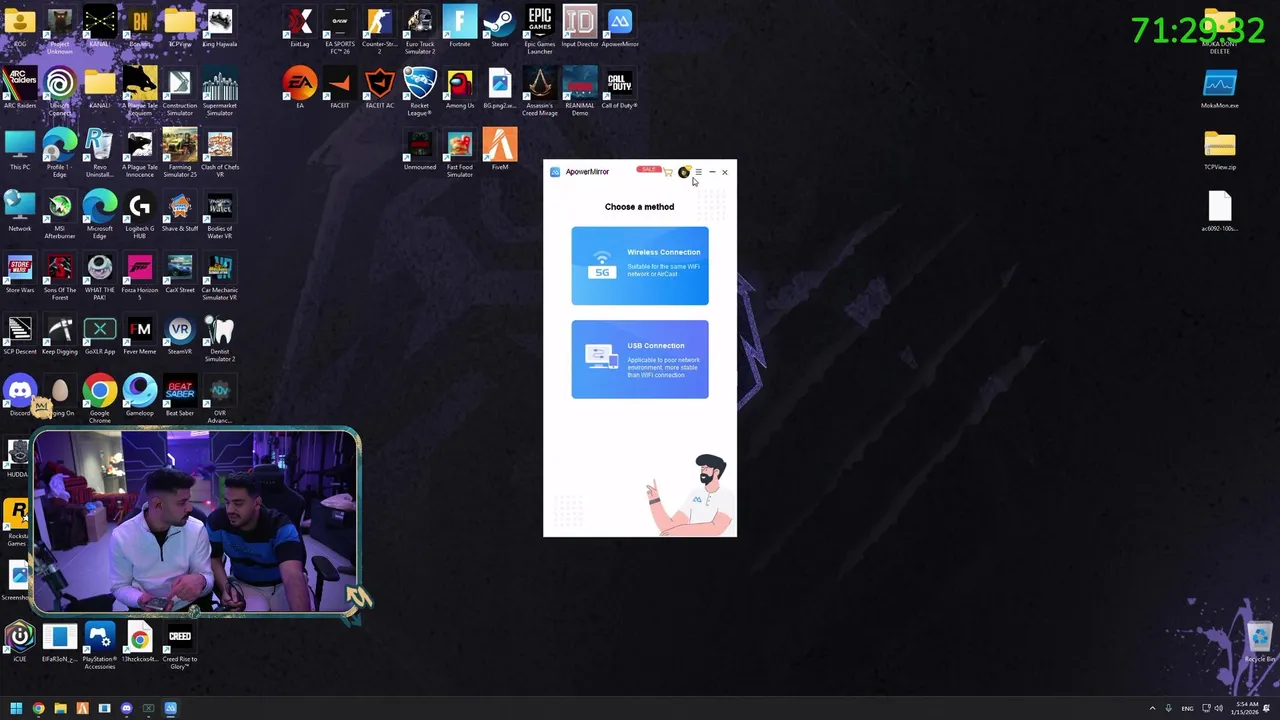Image resolution: width=1280 pixels, height=720 pixels.
Task: Click the ENG language indicator in tray
Action: (x=1188, y=708)
